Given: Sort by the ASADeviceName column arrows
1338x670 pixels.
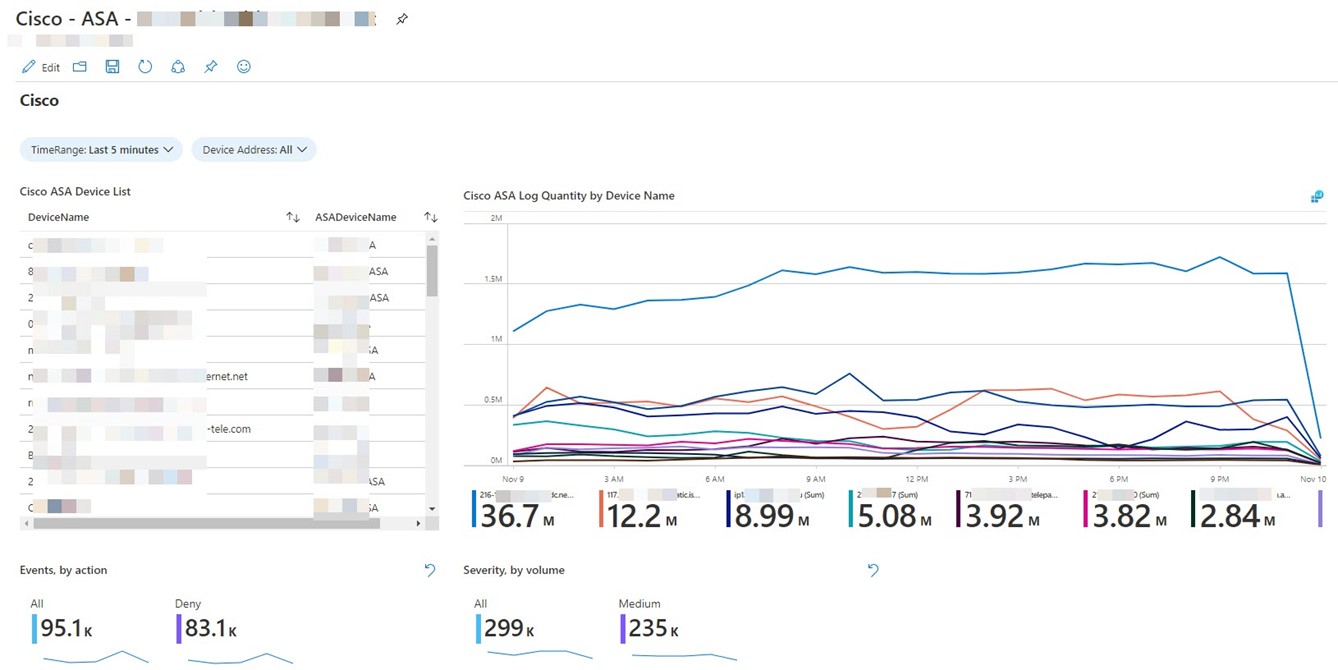Looking at the screenshot, I should coord(431,217).
